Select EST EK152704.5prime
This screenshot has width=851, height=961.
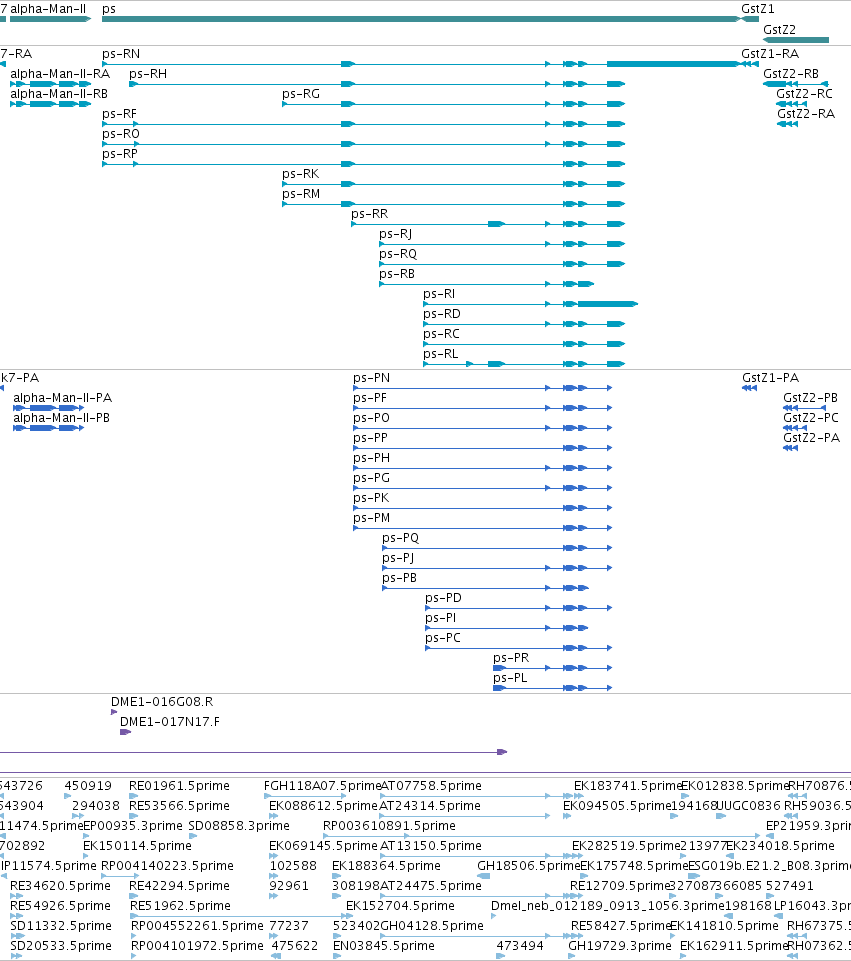tap(350, 916)
